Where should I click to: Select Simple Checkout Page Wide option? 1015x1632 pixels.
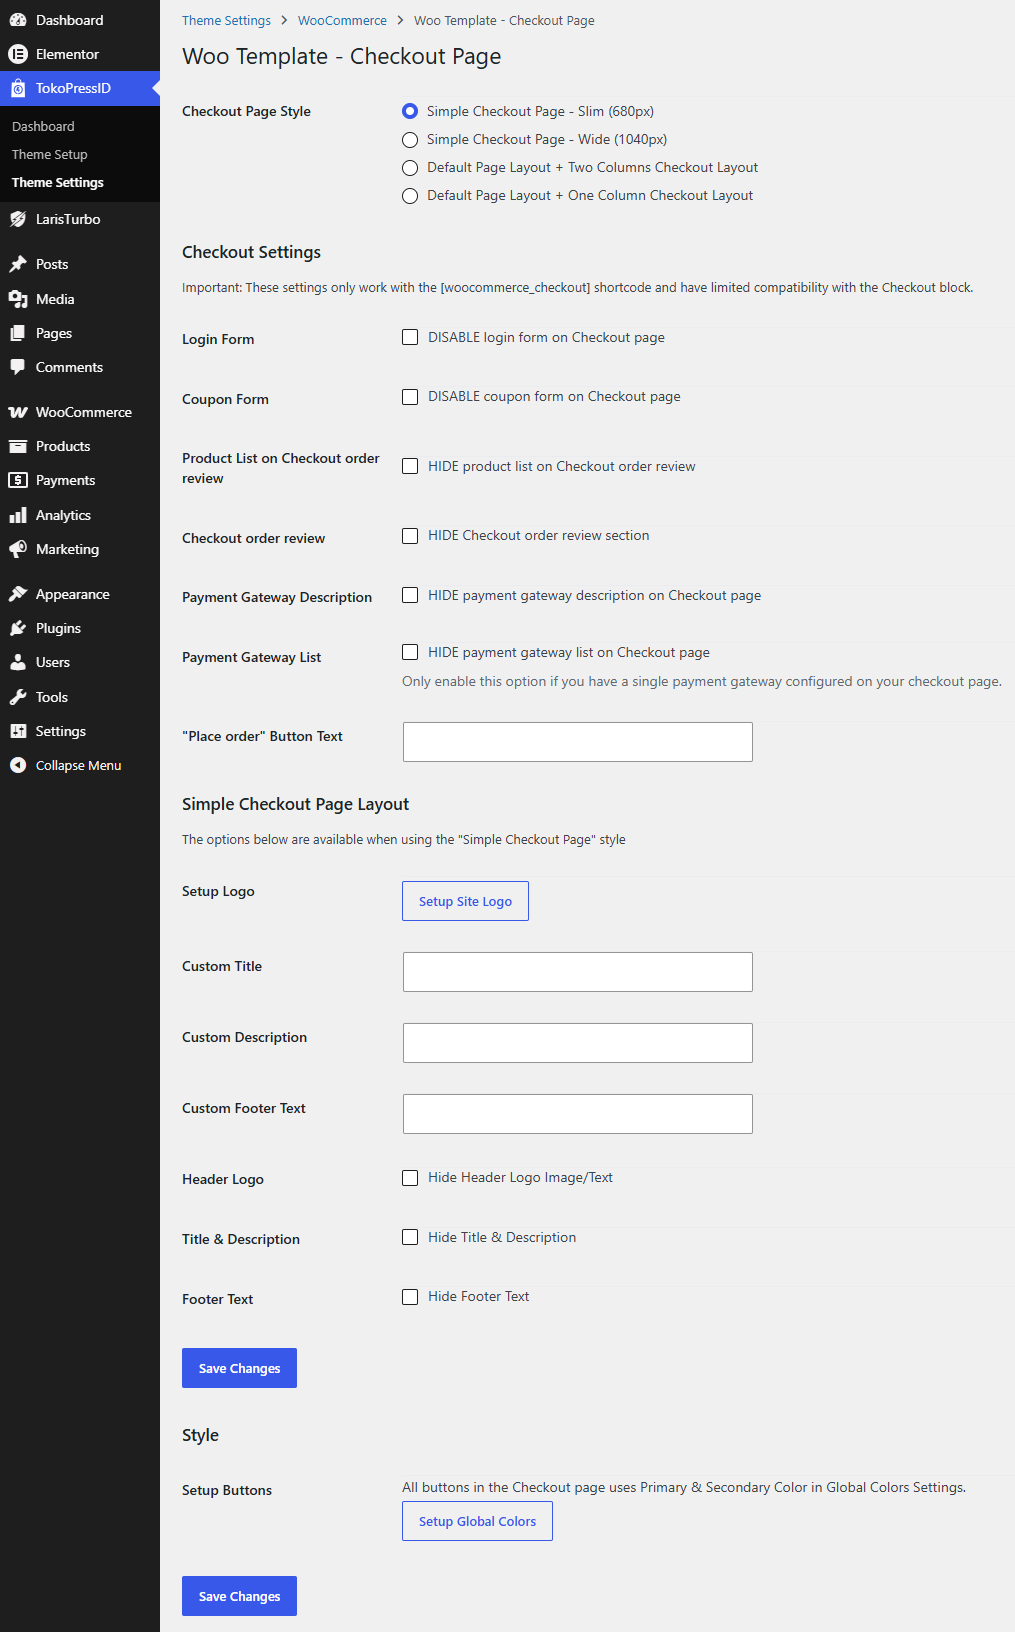coord(410,139)
